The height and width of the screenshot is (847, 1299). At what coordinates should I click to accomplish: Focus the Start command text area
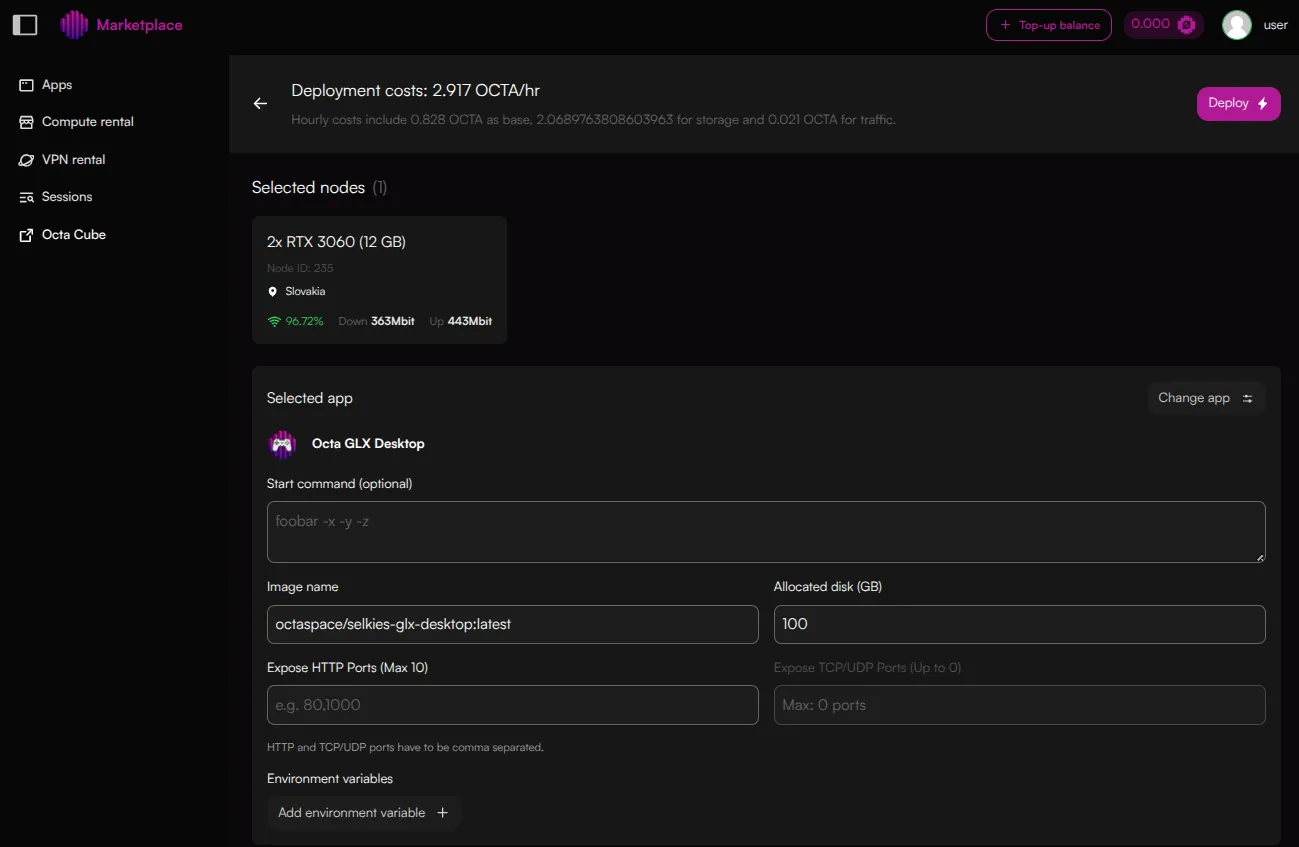[x=766, y=532]
